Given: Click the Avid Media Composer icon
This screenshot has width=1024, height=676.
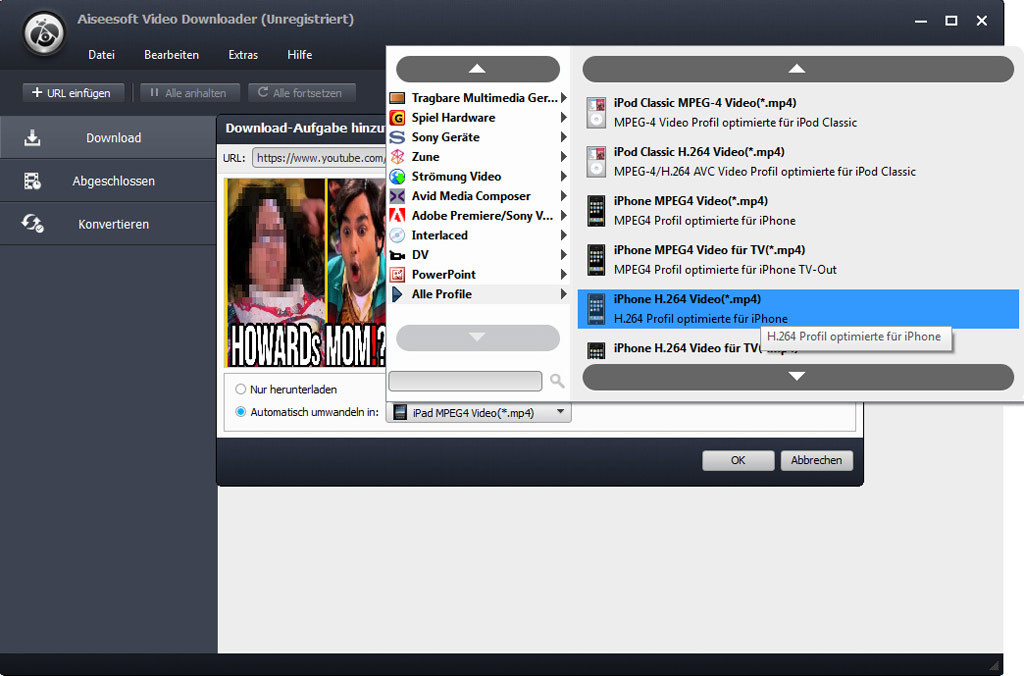Looking at the screenshot, I should tap(397, 196).
